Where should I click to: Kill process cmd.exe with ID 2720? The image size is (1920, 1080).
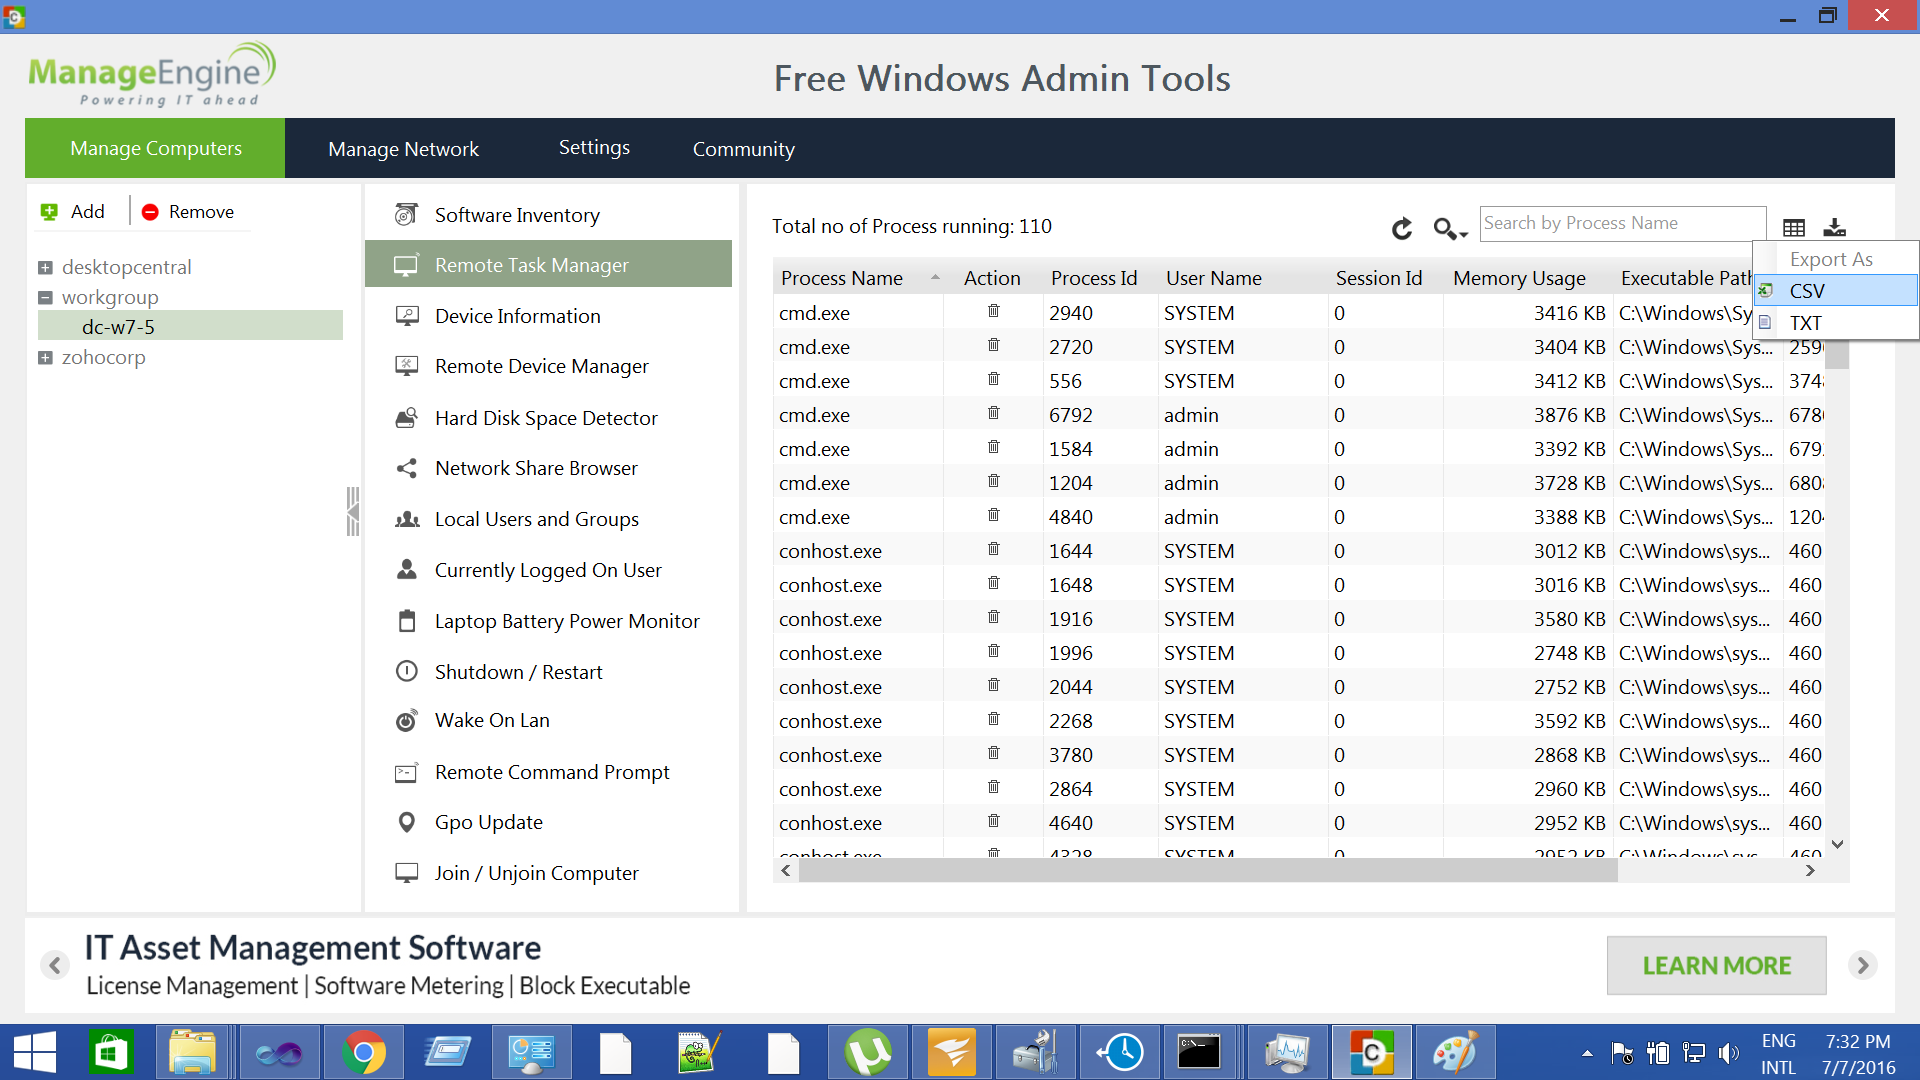[993, 346]
